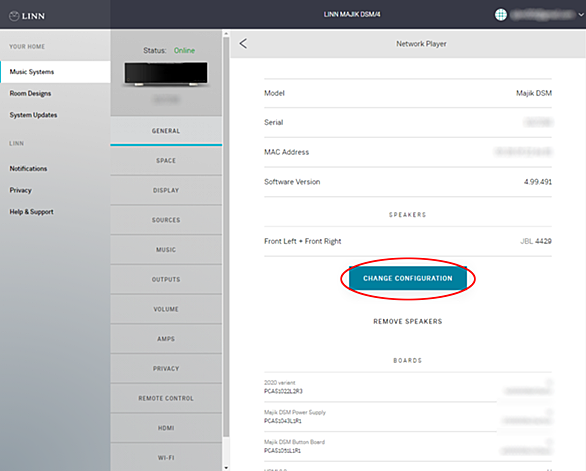Expand the account dropdown chevron

[581, 15]
